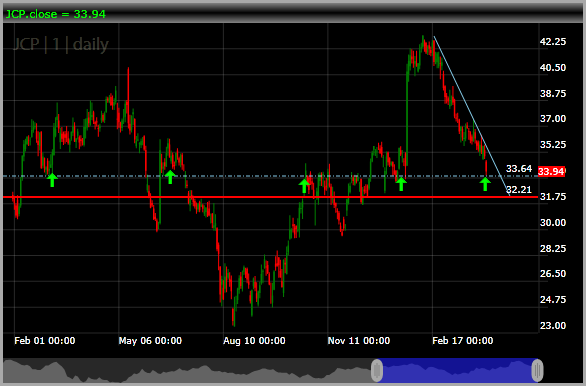Click the 26.50 price axis label
The image size is (586, 386).
click(x=553, y=274)
